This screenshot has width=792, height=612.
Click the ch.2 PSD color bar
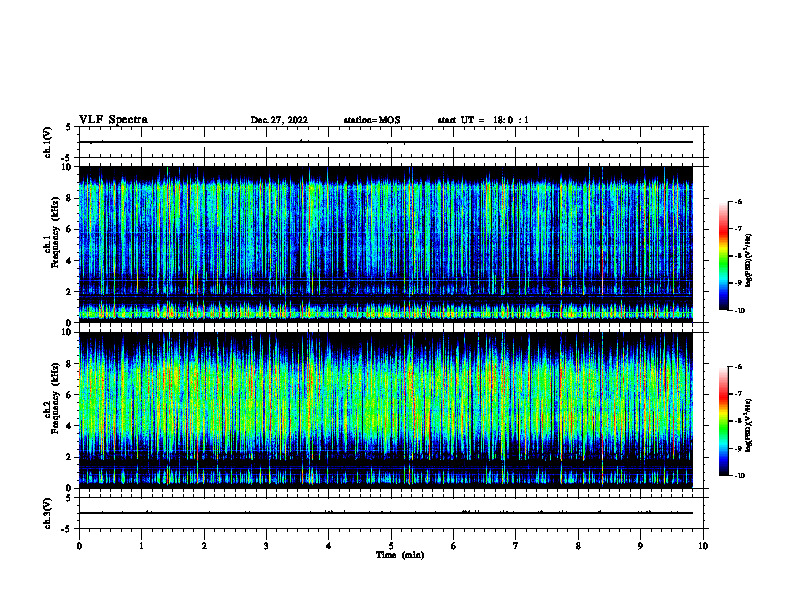(723, 421)
